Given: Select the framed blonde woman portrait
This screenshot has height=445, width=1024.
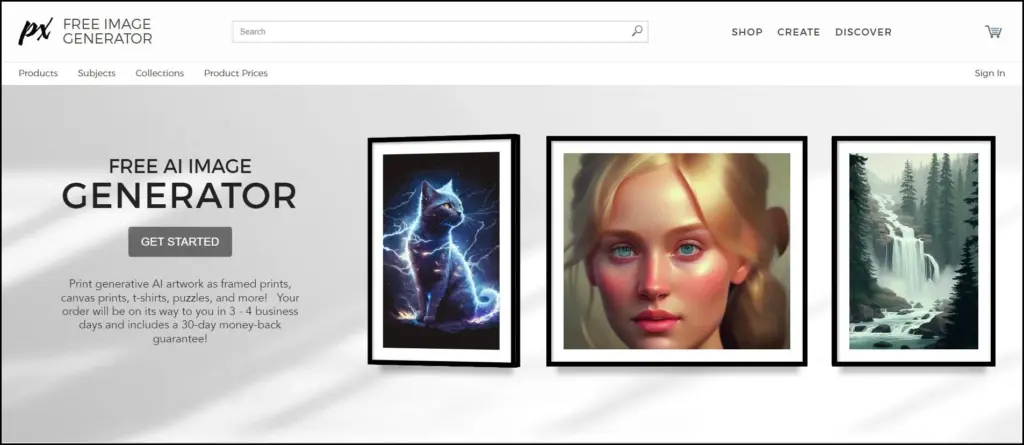Looking at the screenshot, I should [x=677, y=251].
